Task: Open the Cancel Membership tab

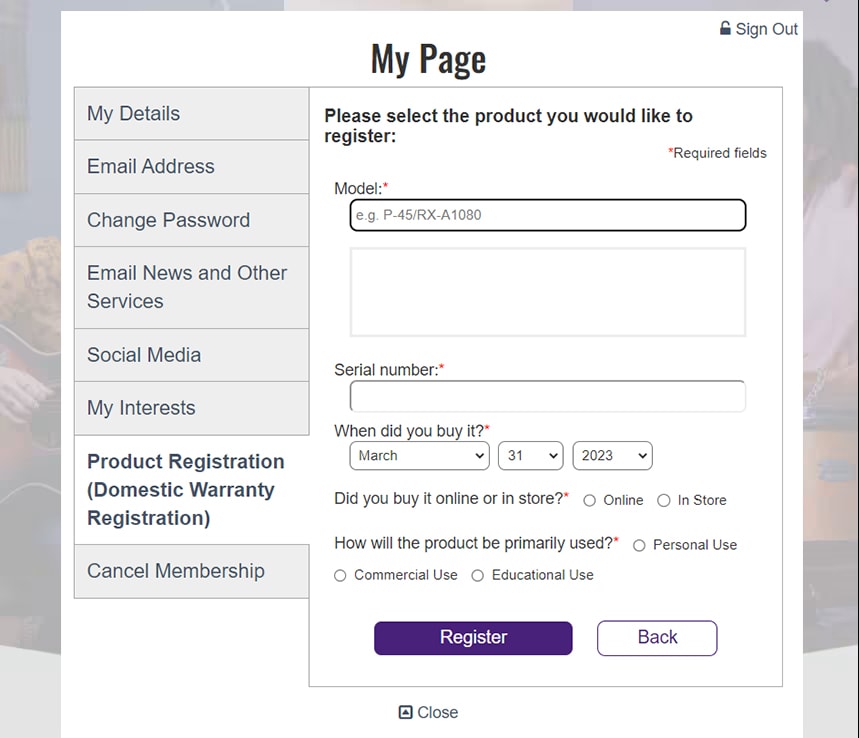Action: point(192,571)
